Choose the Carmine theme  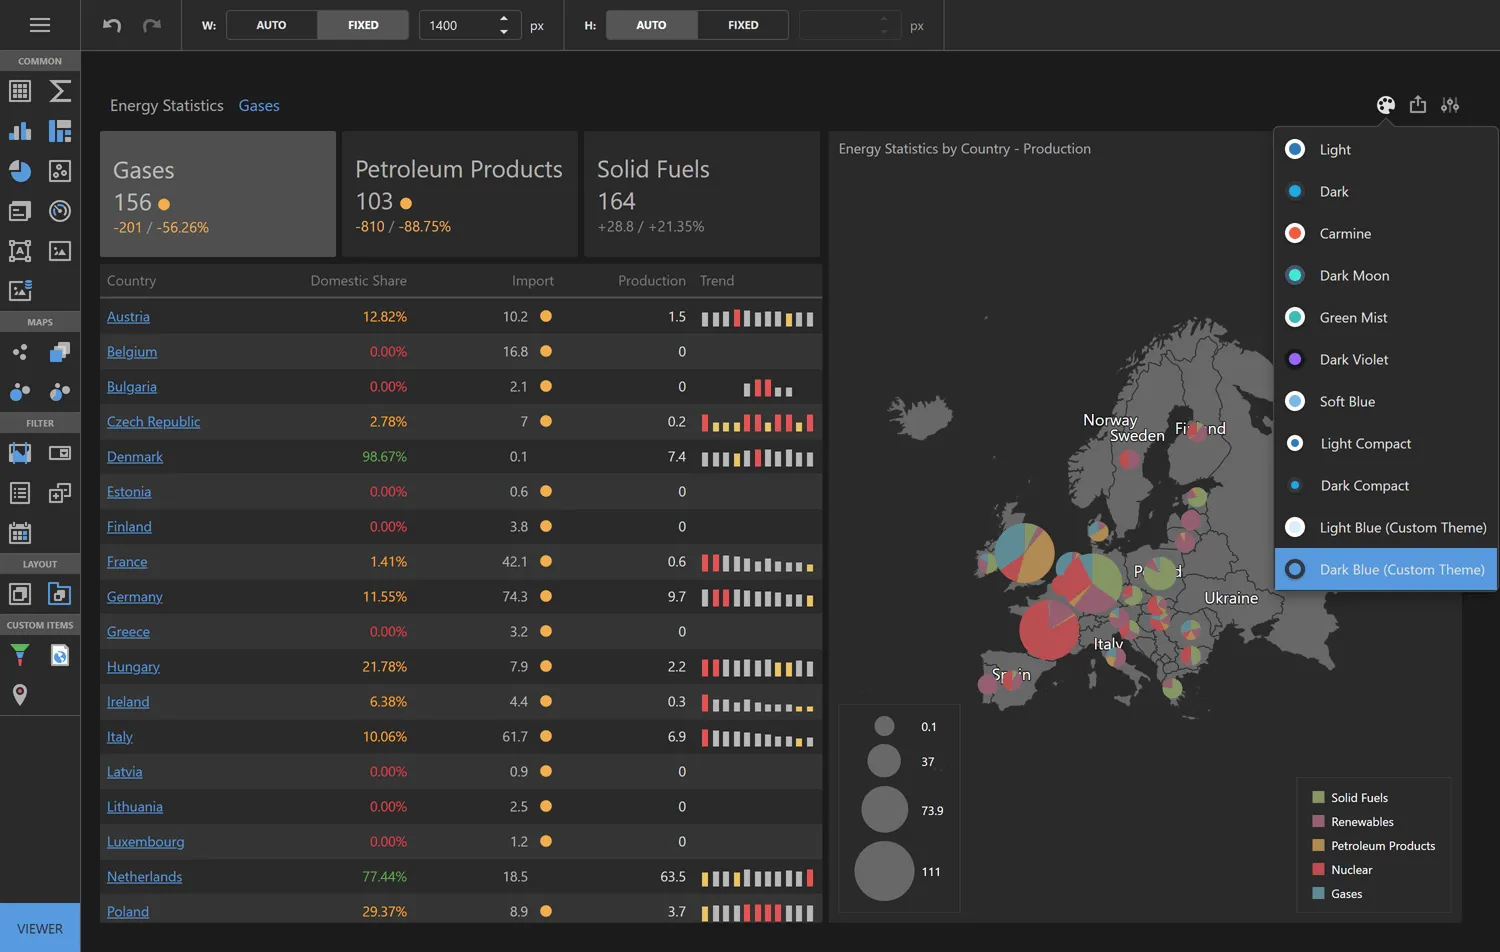(x=1345, y=233)
